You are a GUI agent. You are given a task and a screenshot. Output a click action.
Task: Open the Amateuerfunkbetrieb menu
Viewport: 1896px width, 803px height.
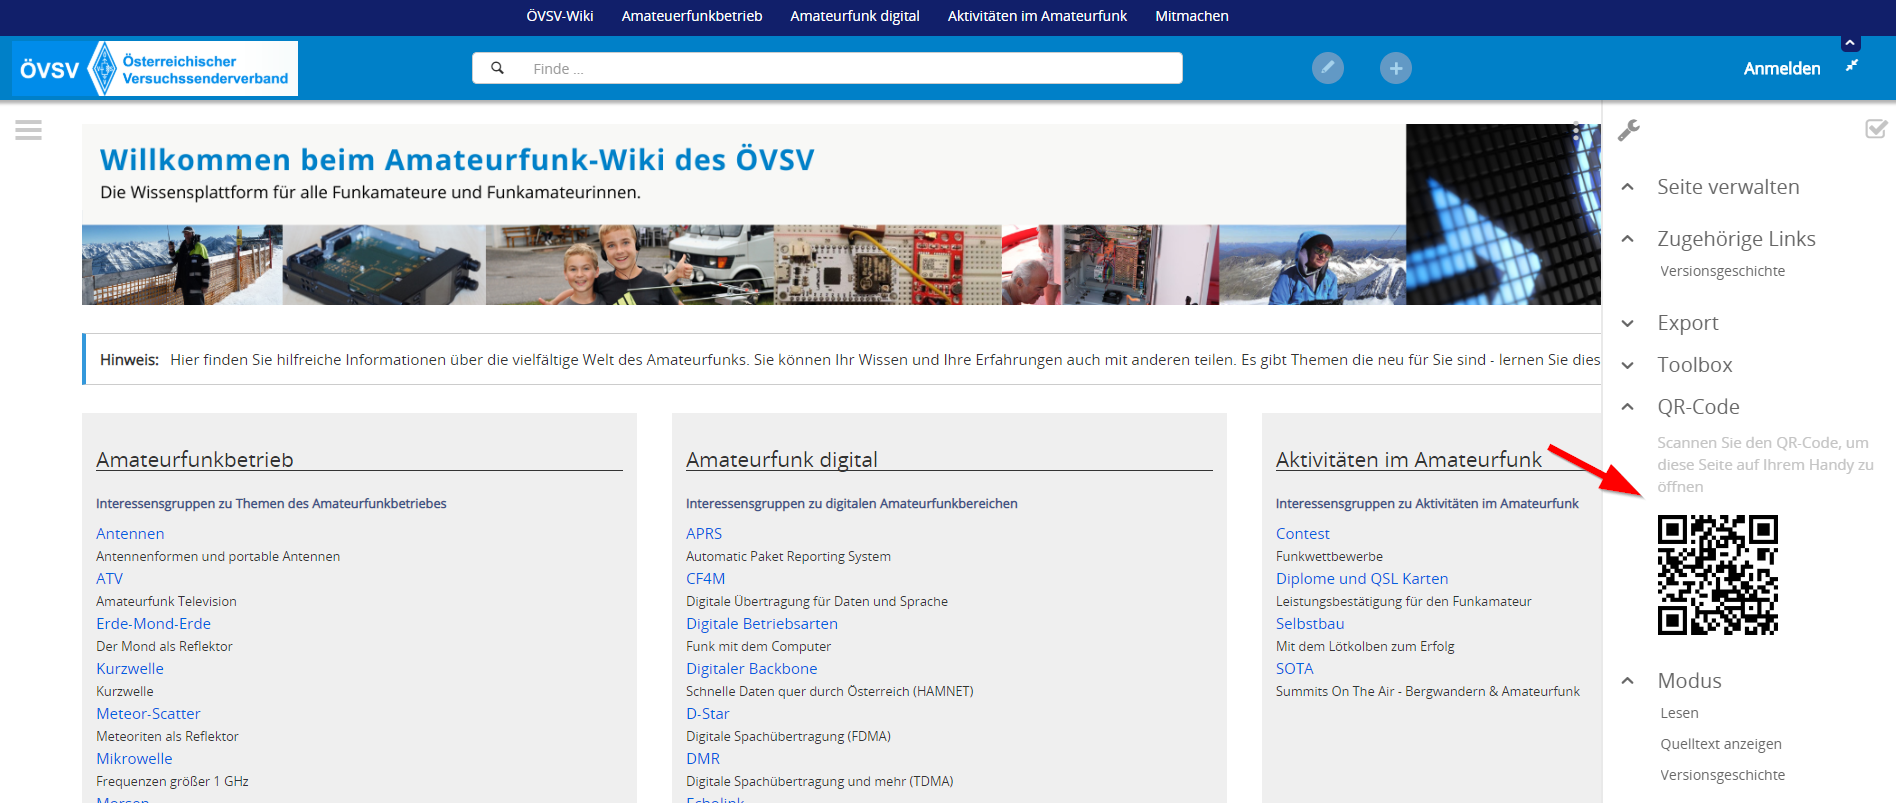point(692,16)
